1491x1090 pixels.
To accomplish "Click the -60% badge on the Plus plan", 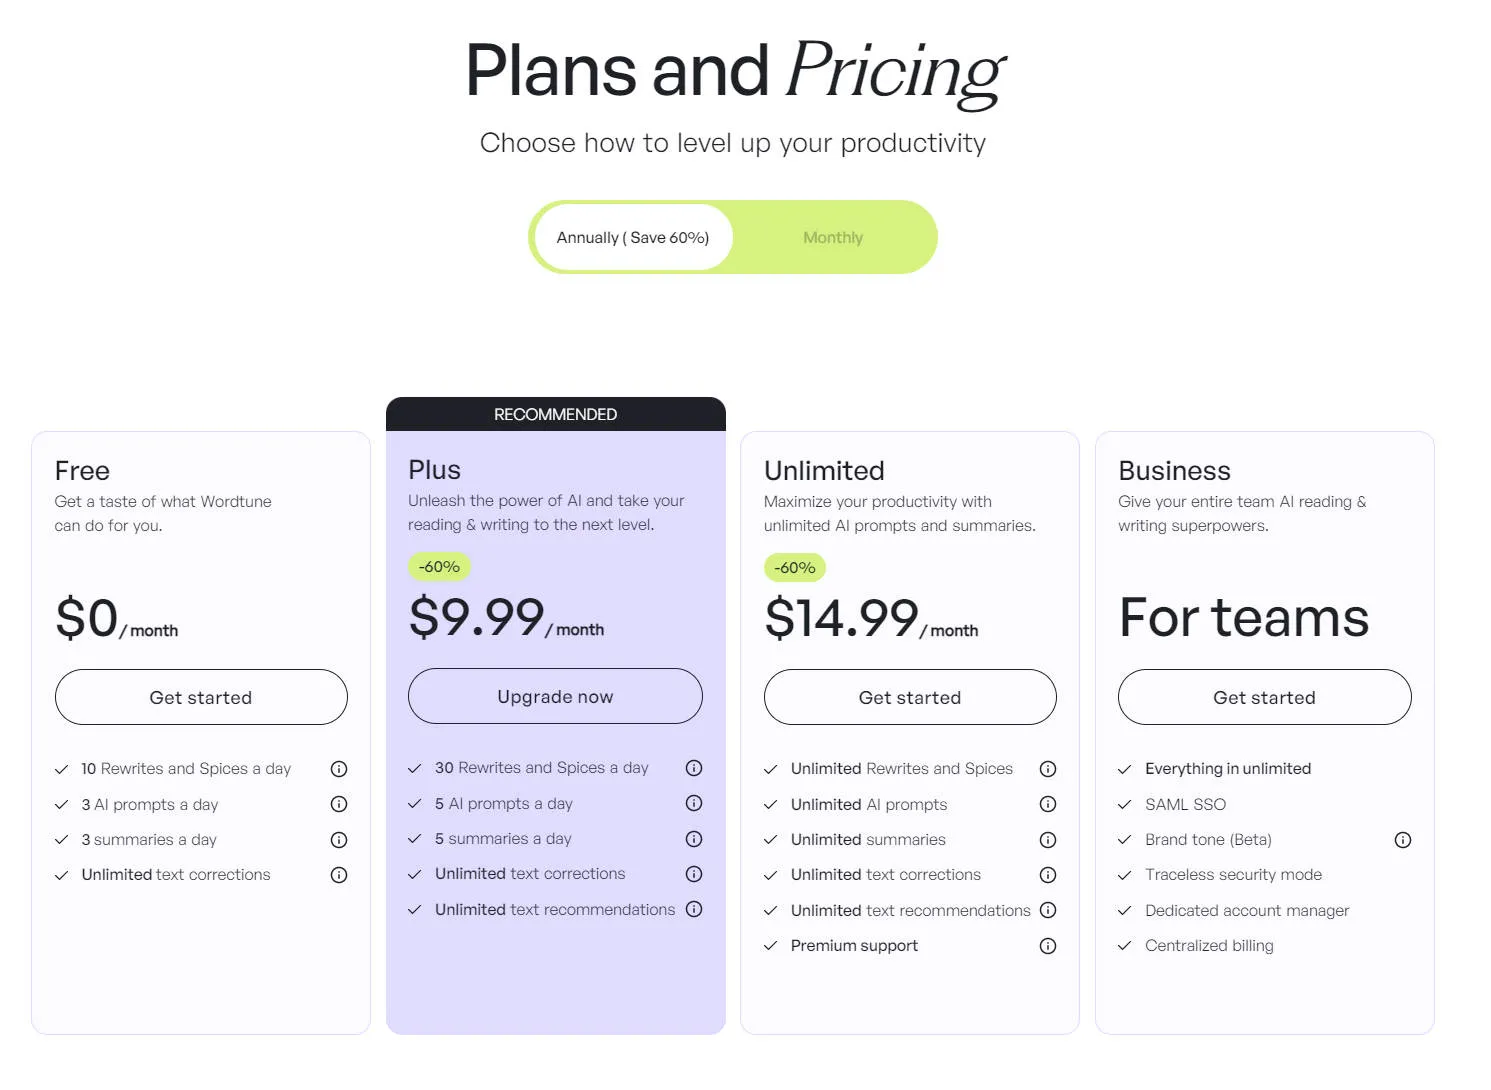I will (x=438, y=567).
